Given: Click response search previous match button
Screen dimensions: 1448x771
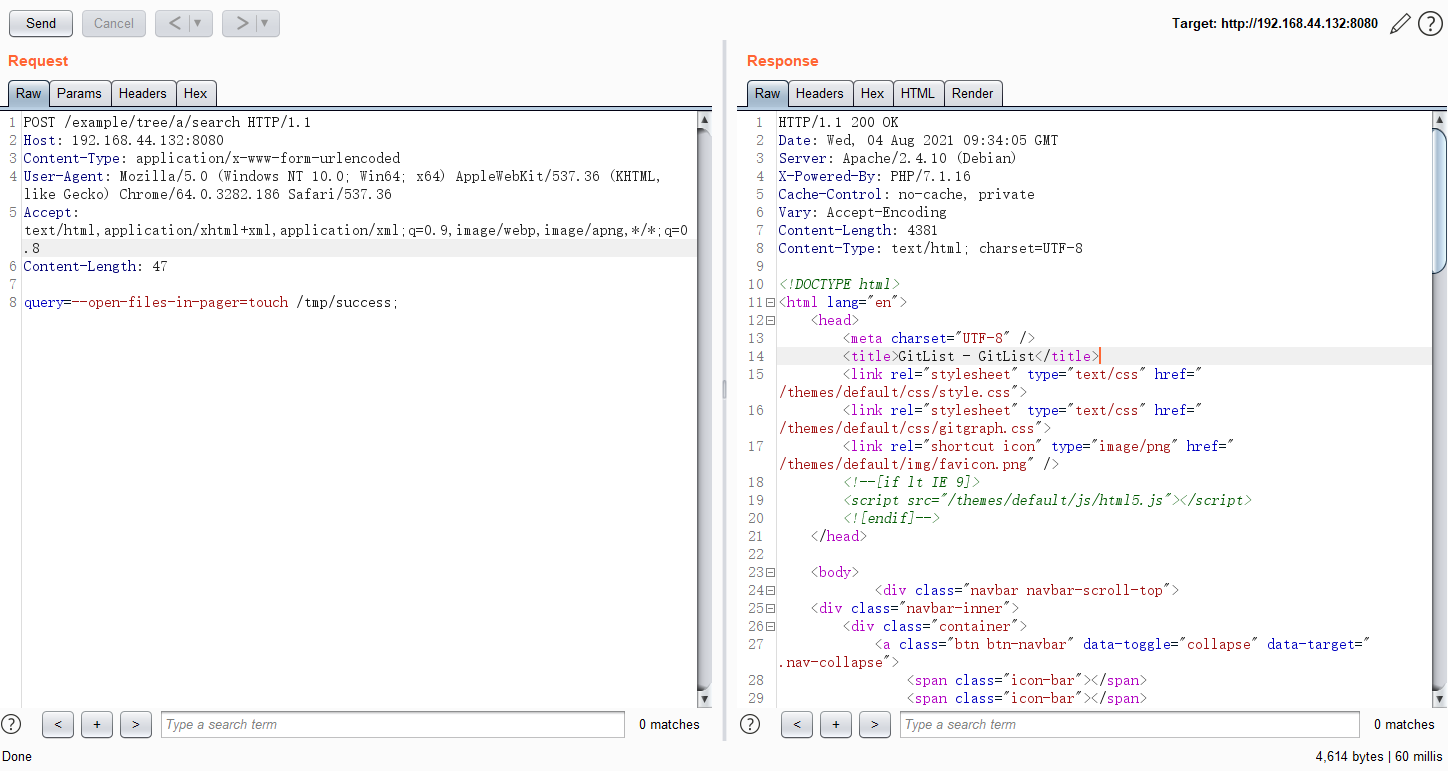Looking at the screenshot, I should (797, 724).
